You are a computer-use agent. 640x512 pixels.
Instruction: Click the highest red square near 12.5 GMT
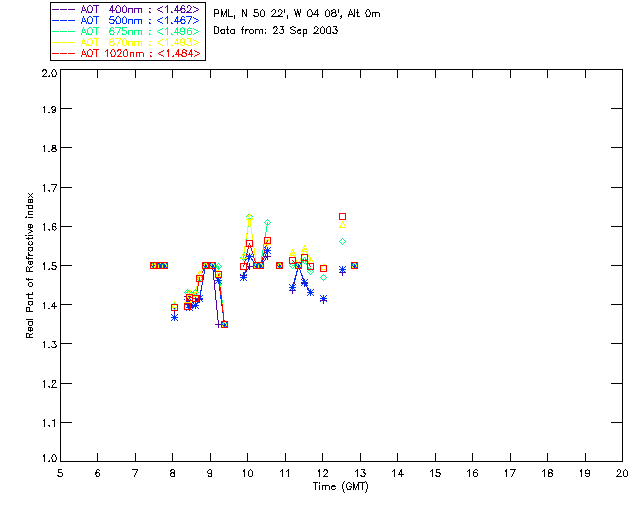tap(342, 216)
